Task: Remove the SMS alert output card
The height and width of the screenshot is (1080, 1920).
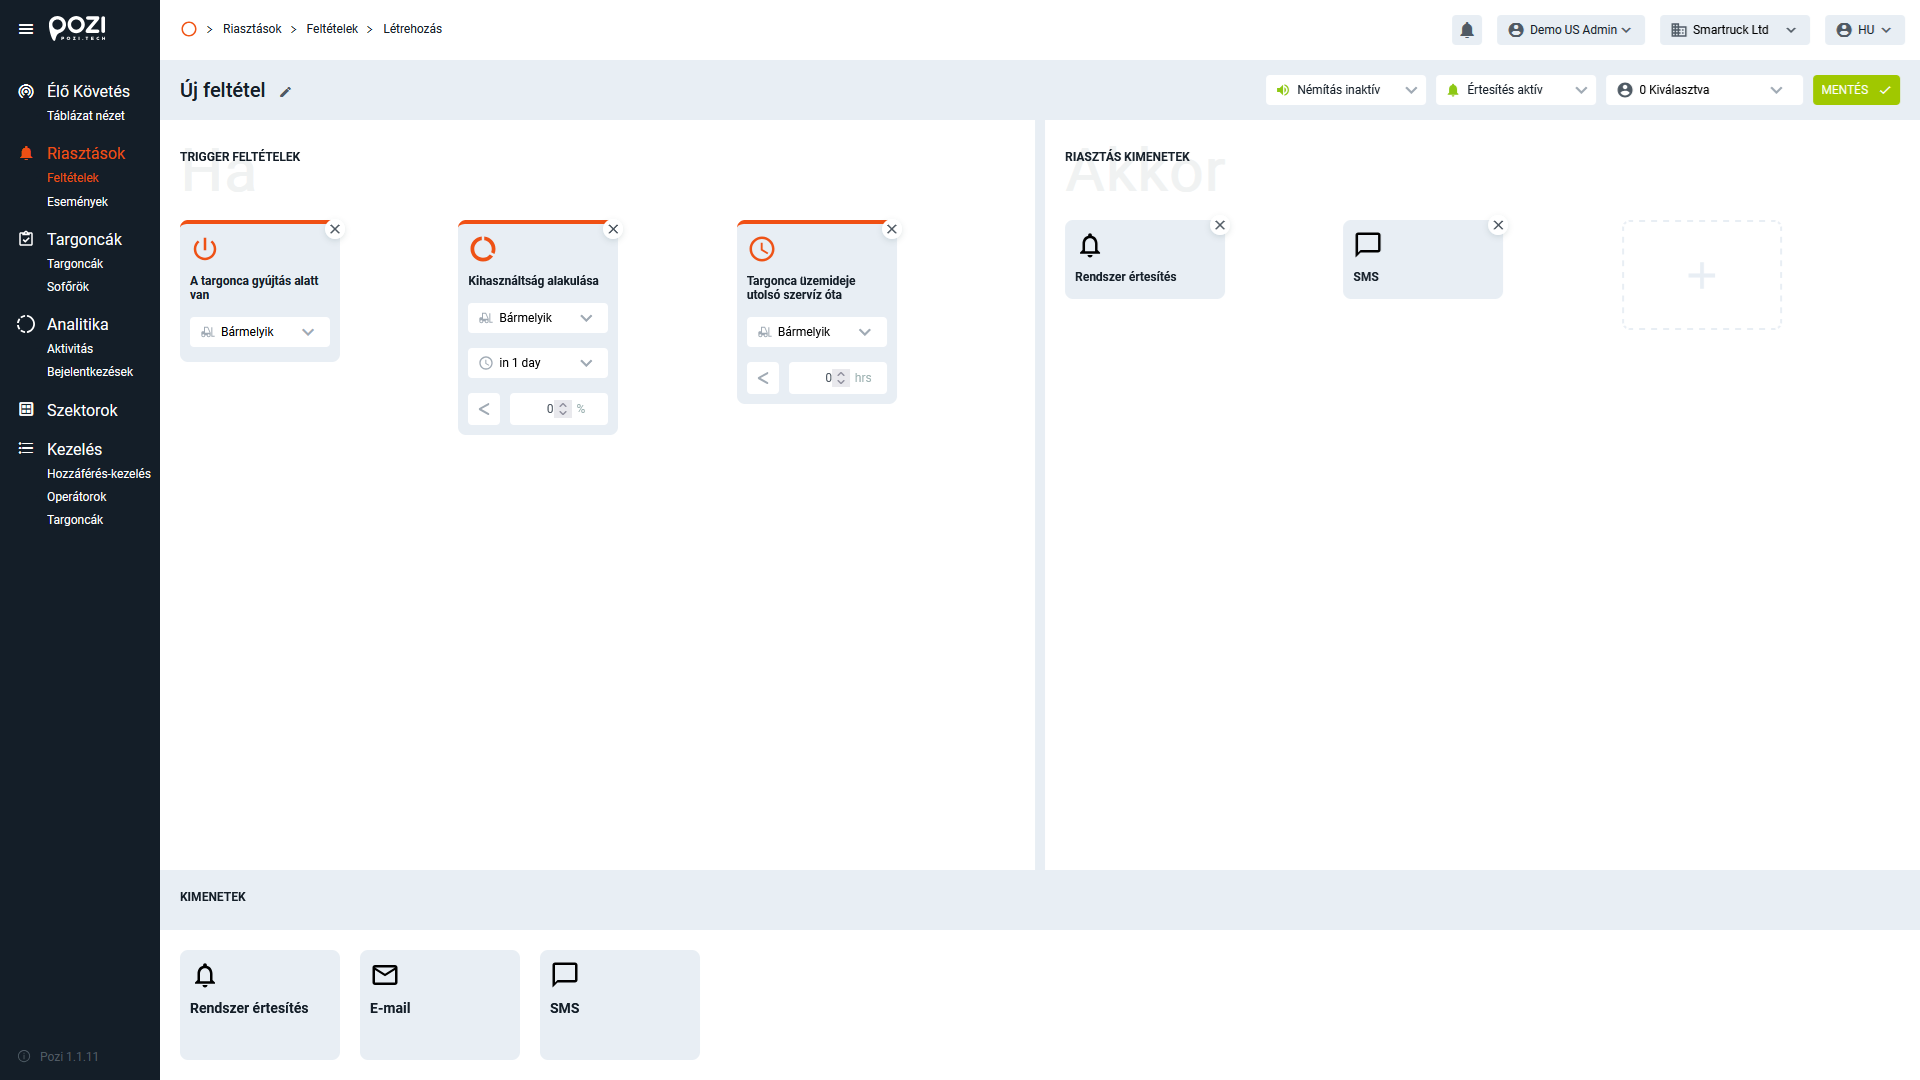Action: coord(1497,225)
